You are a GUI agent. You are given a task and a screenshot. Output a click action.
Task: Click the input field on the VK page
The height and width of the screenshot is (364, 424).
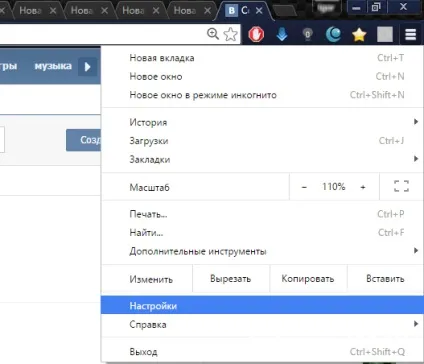(x=2, y=140)
